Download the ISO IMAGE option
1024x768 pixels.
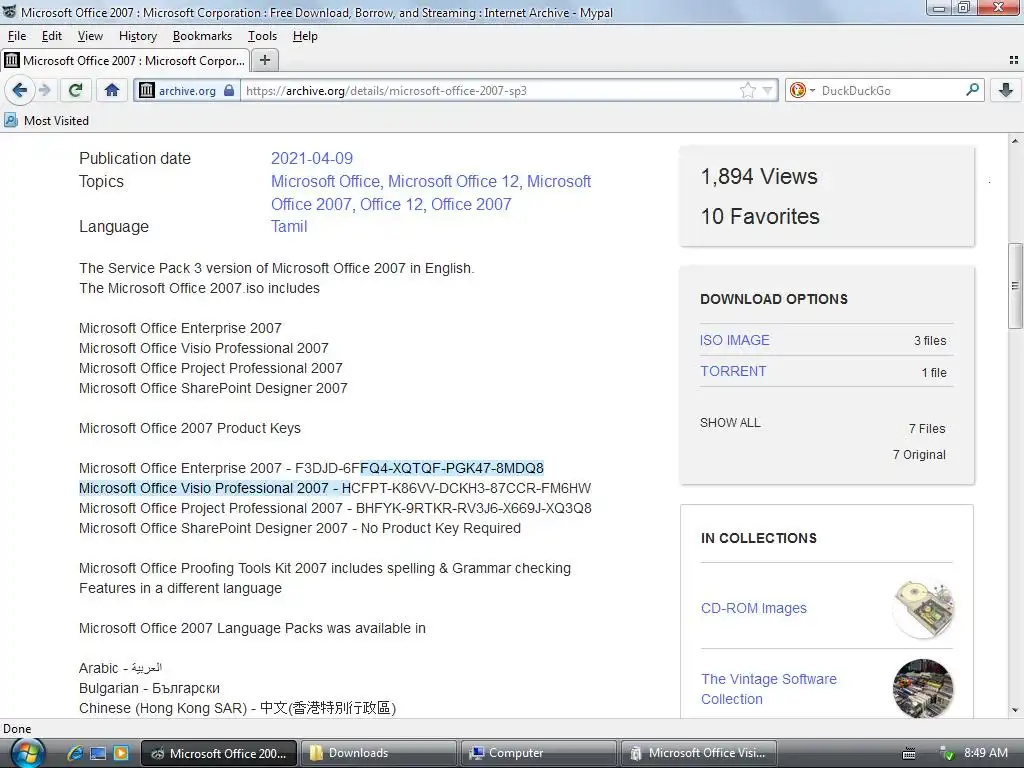pyautogui.click(x=735, y=340)
